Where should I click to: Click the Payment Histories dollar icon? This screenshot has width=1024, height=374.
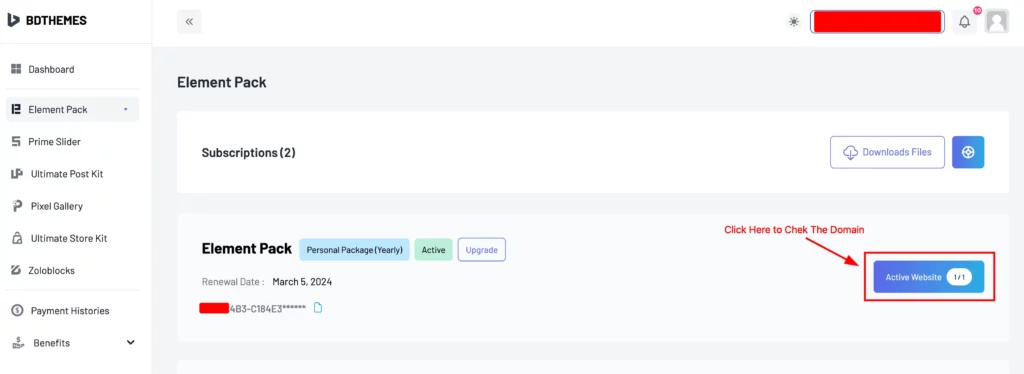17,311
